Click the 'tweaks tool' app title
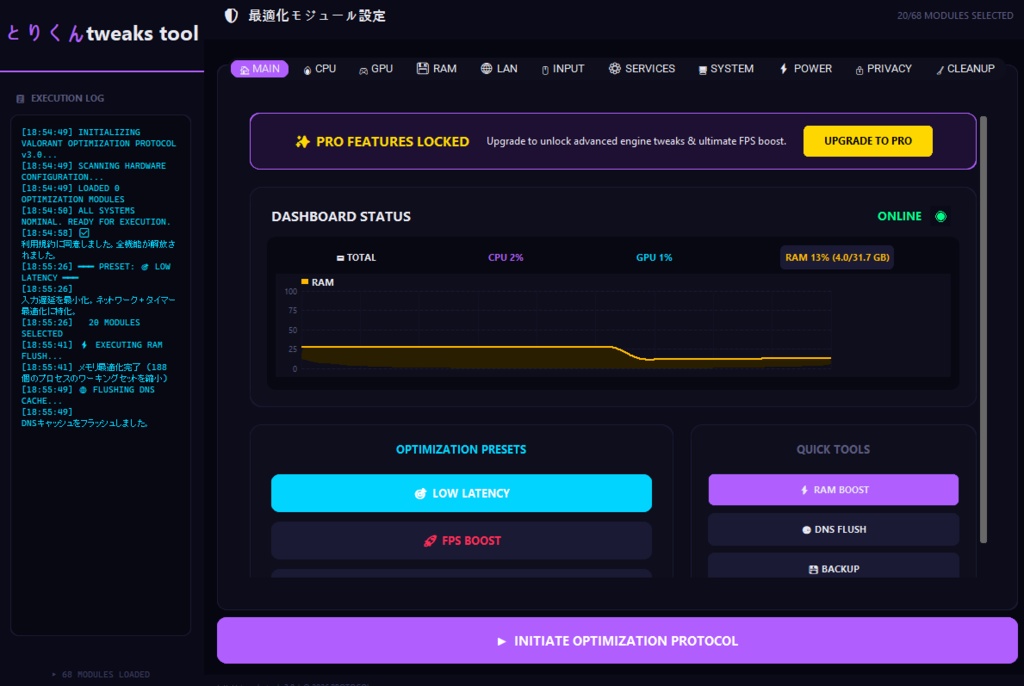 pos(142,33)
